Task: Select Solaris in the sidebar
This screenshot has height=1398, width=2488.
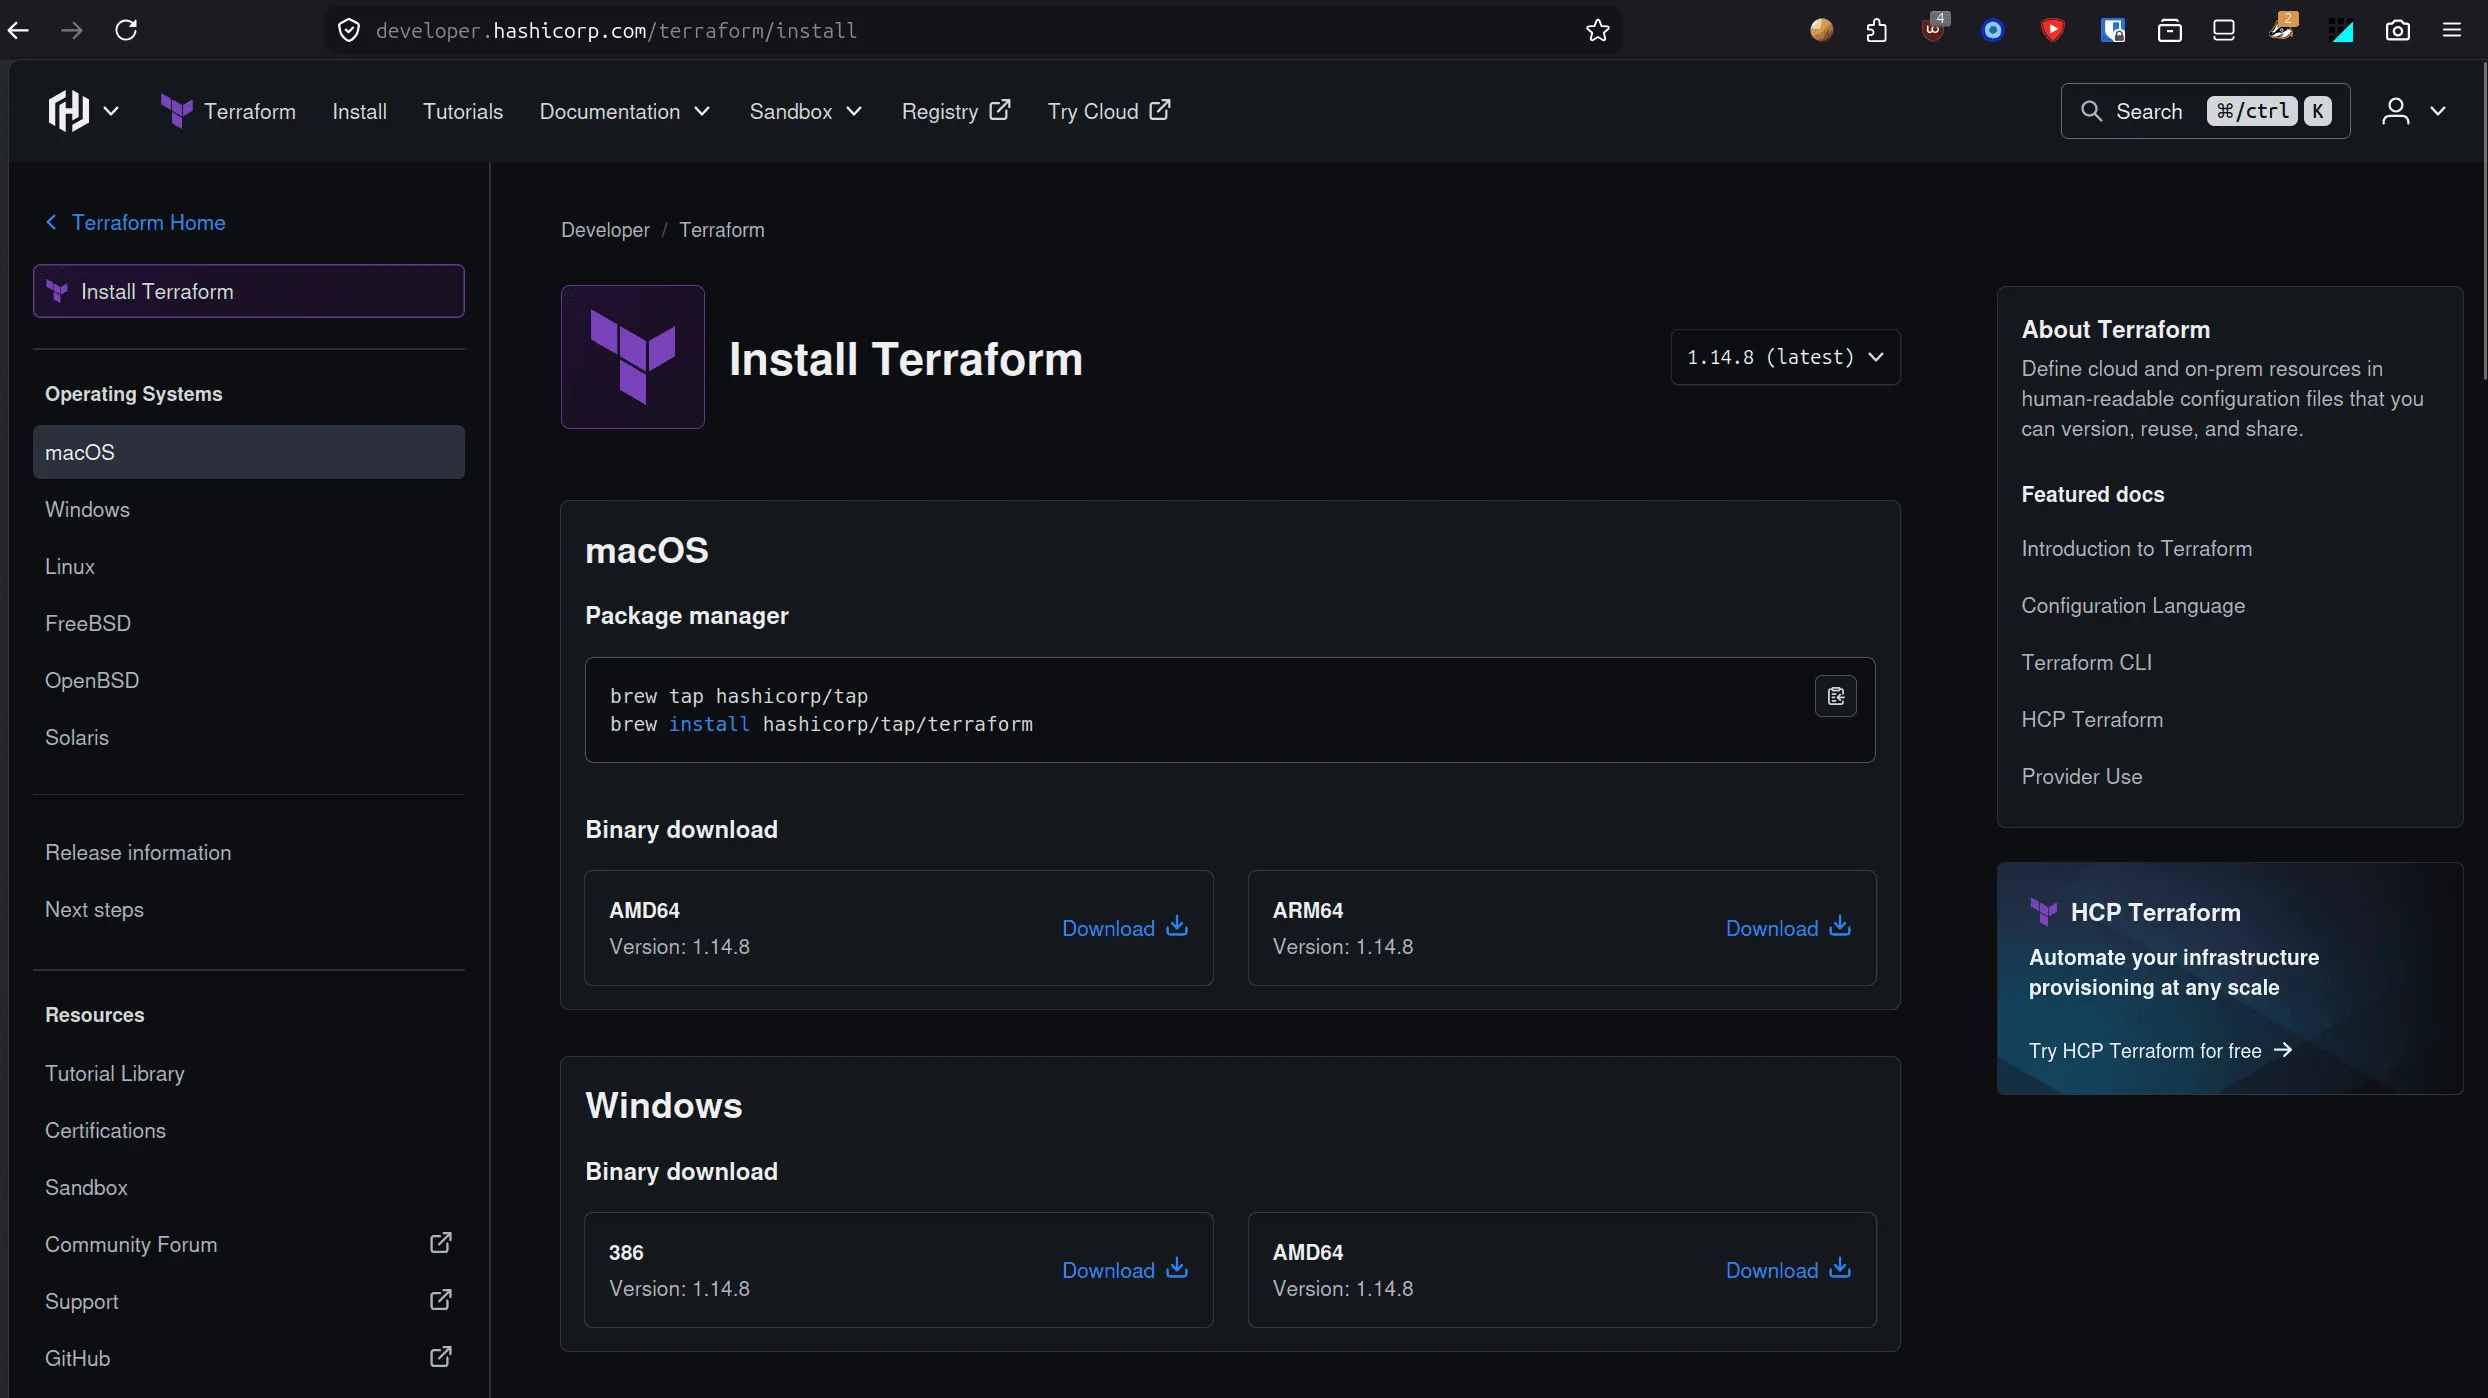Action: 248,737
